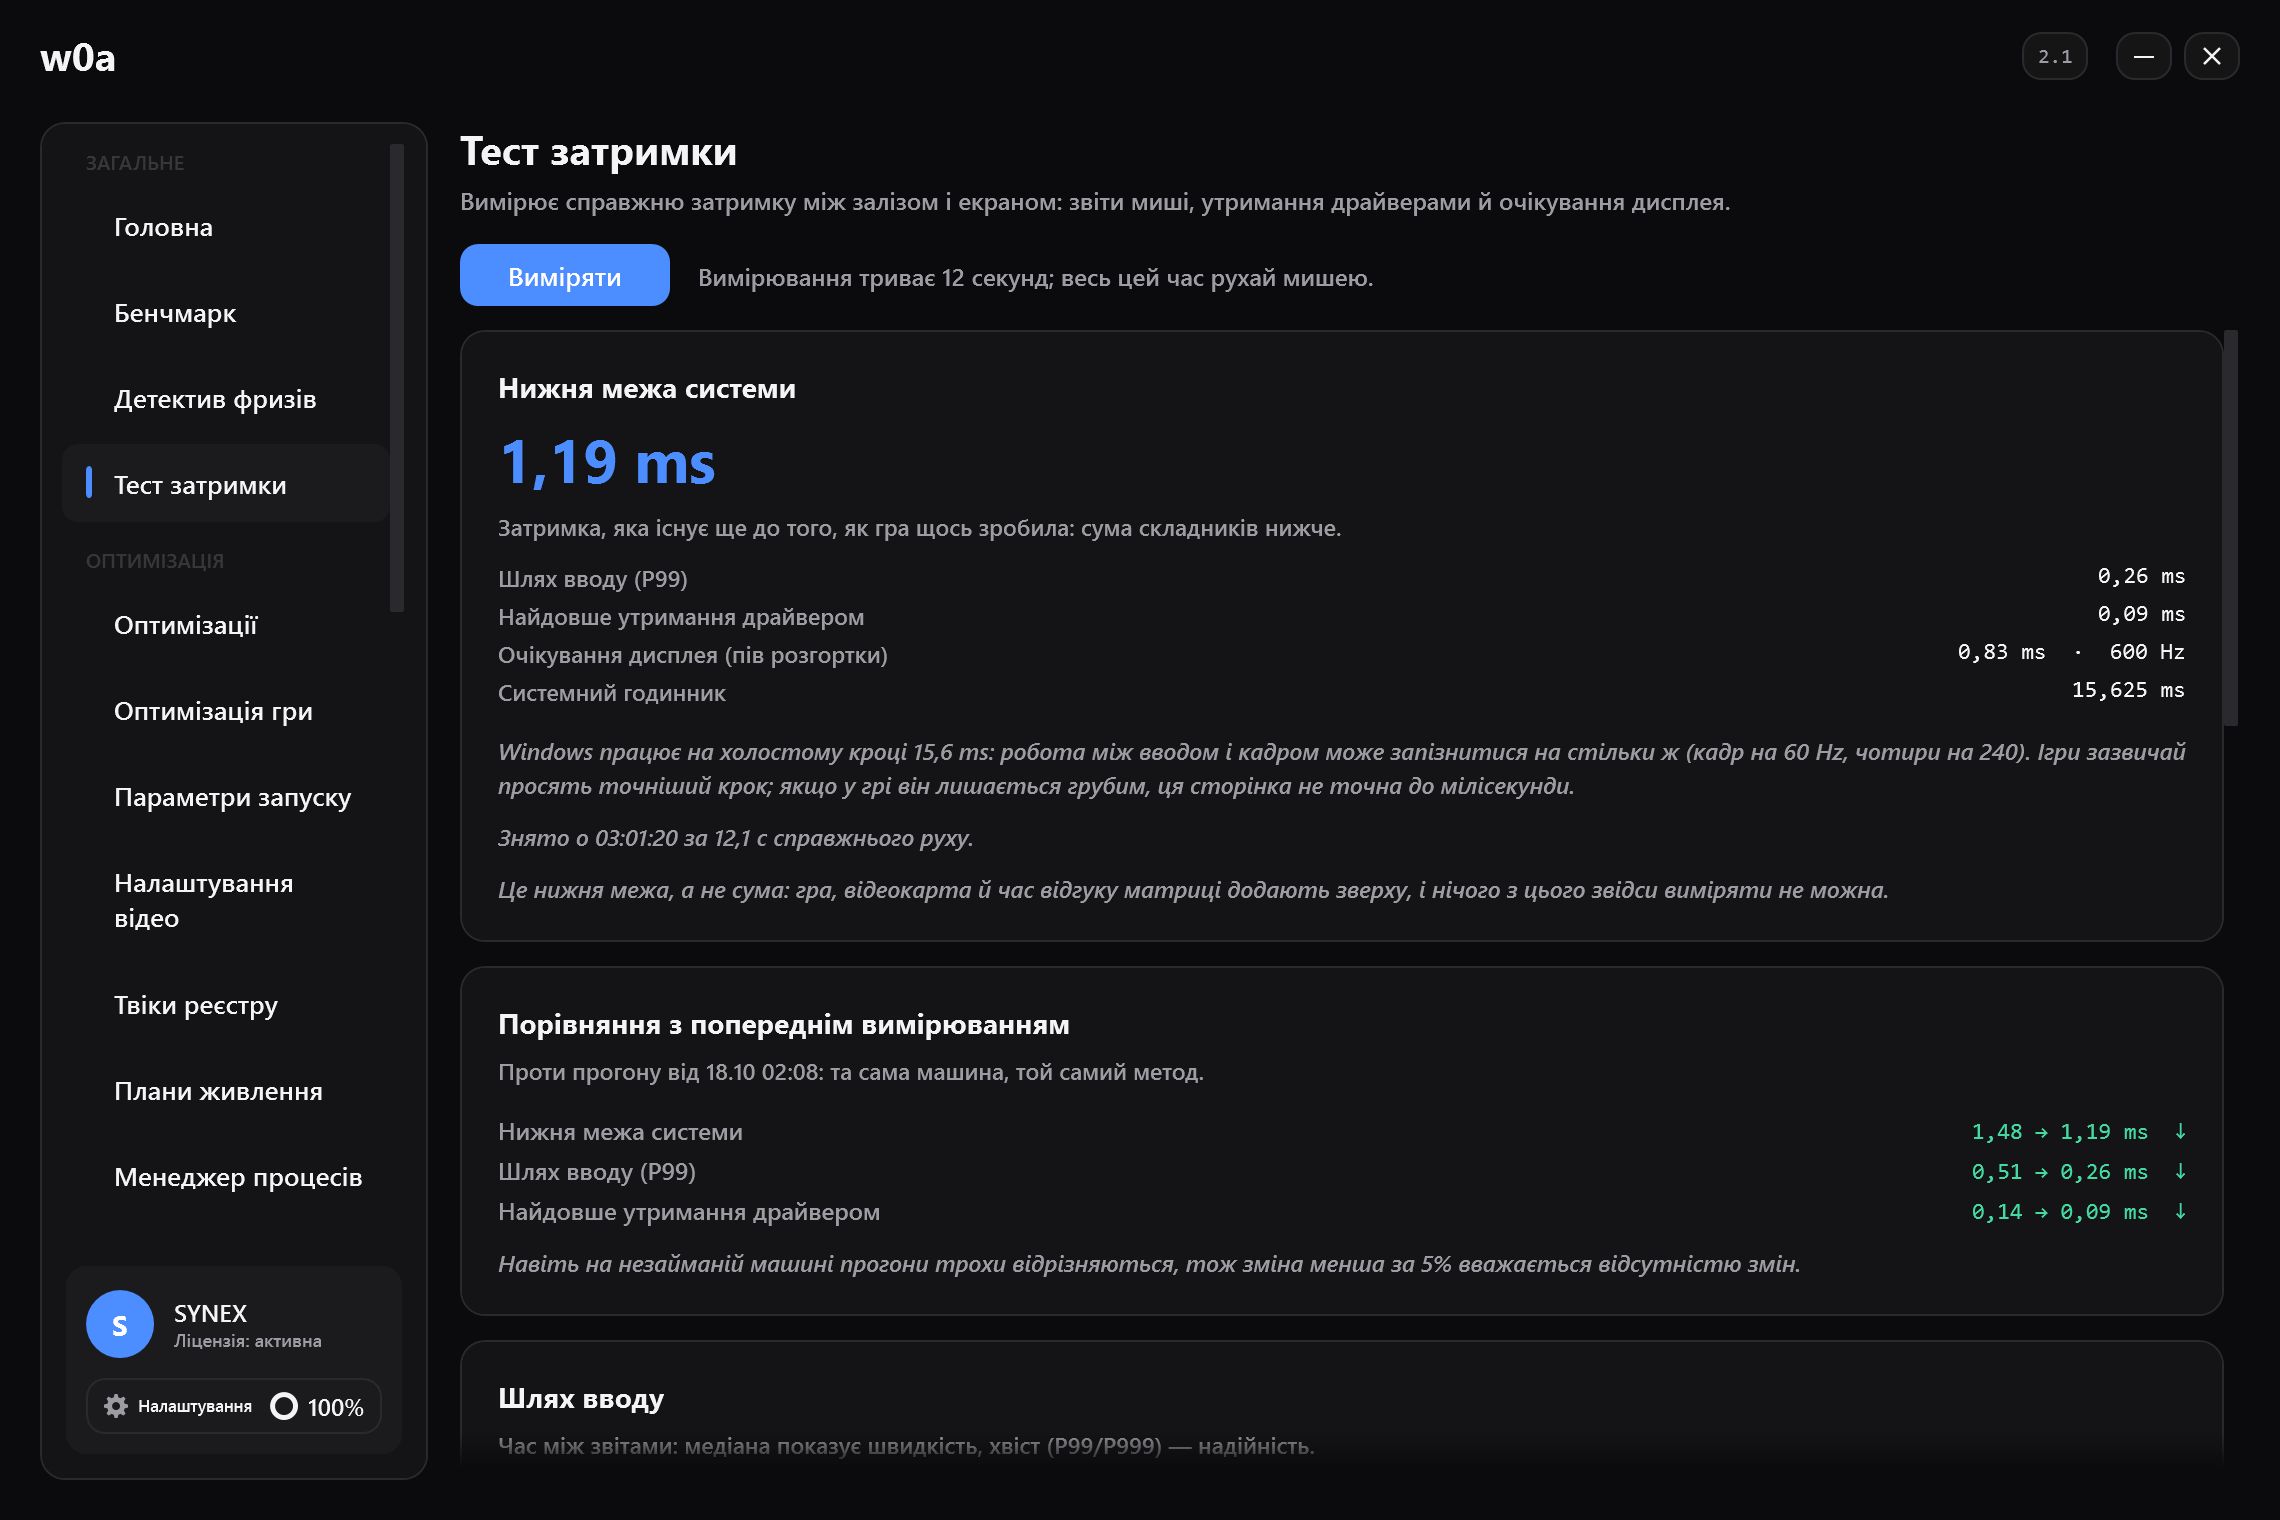Screen dimensions: 2280x1520
Task: Go to Бенчмарк section
Action: coord(226,313)
